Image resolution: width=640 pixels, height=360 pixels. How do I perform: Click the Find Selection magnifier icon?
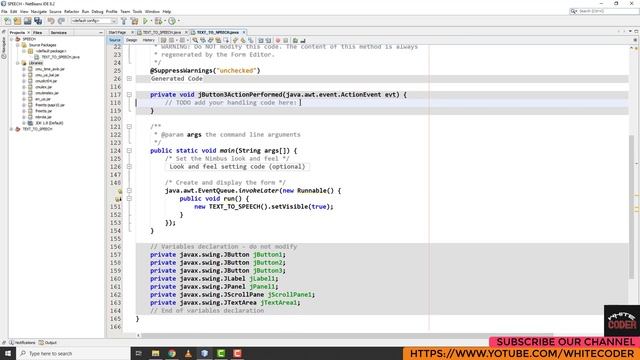point(195,40)
